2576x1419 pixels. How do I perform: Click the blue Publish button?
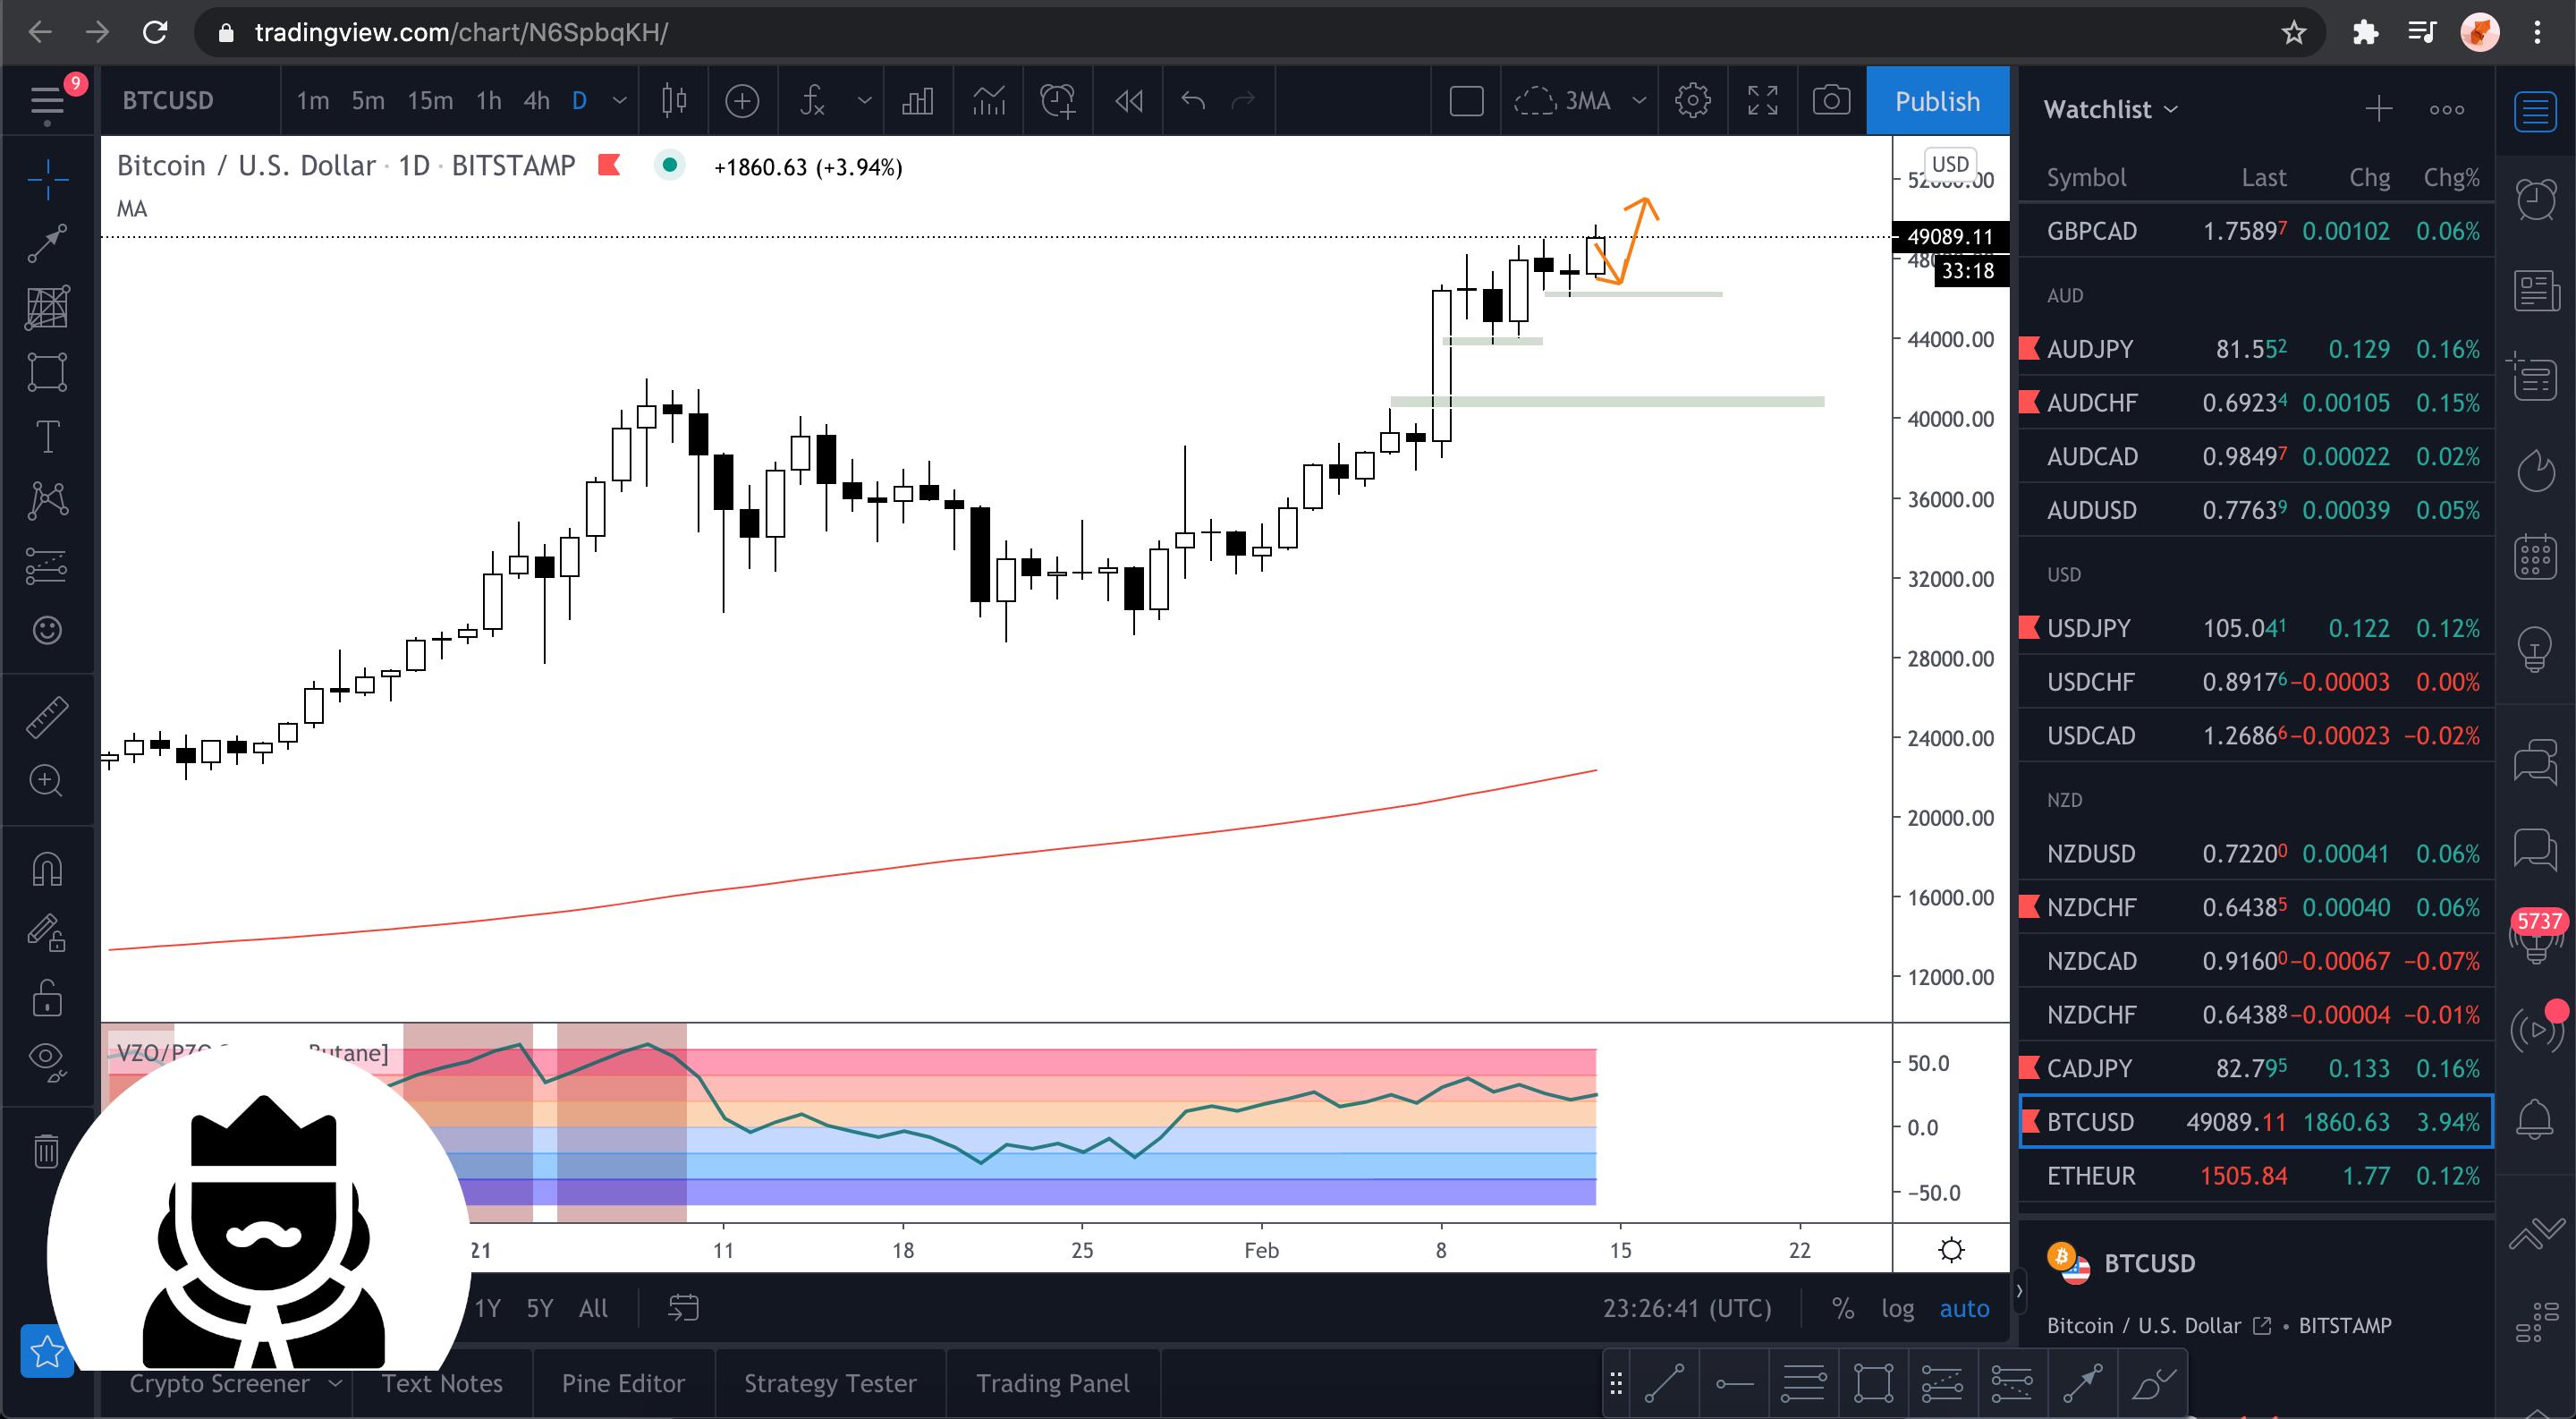click(x=1936, y=101)
